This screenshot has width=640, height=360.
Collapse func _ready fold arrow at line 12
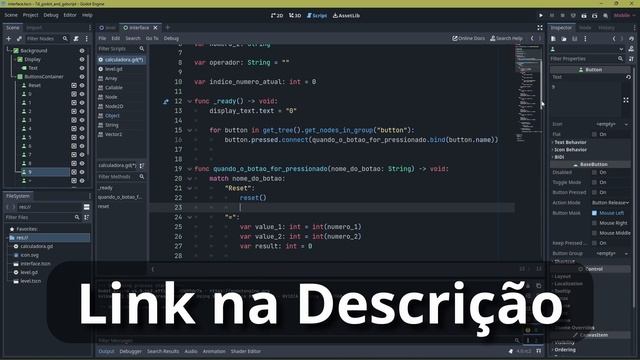(x=189, y=101)
